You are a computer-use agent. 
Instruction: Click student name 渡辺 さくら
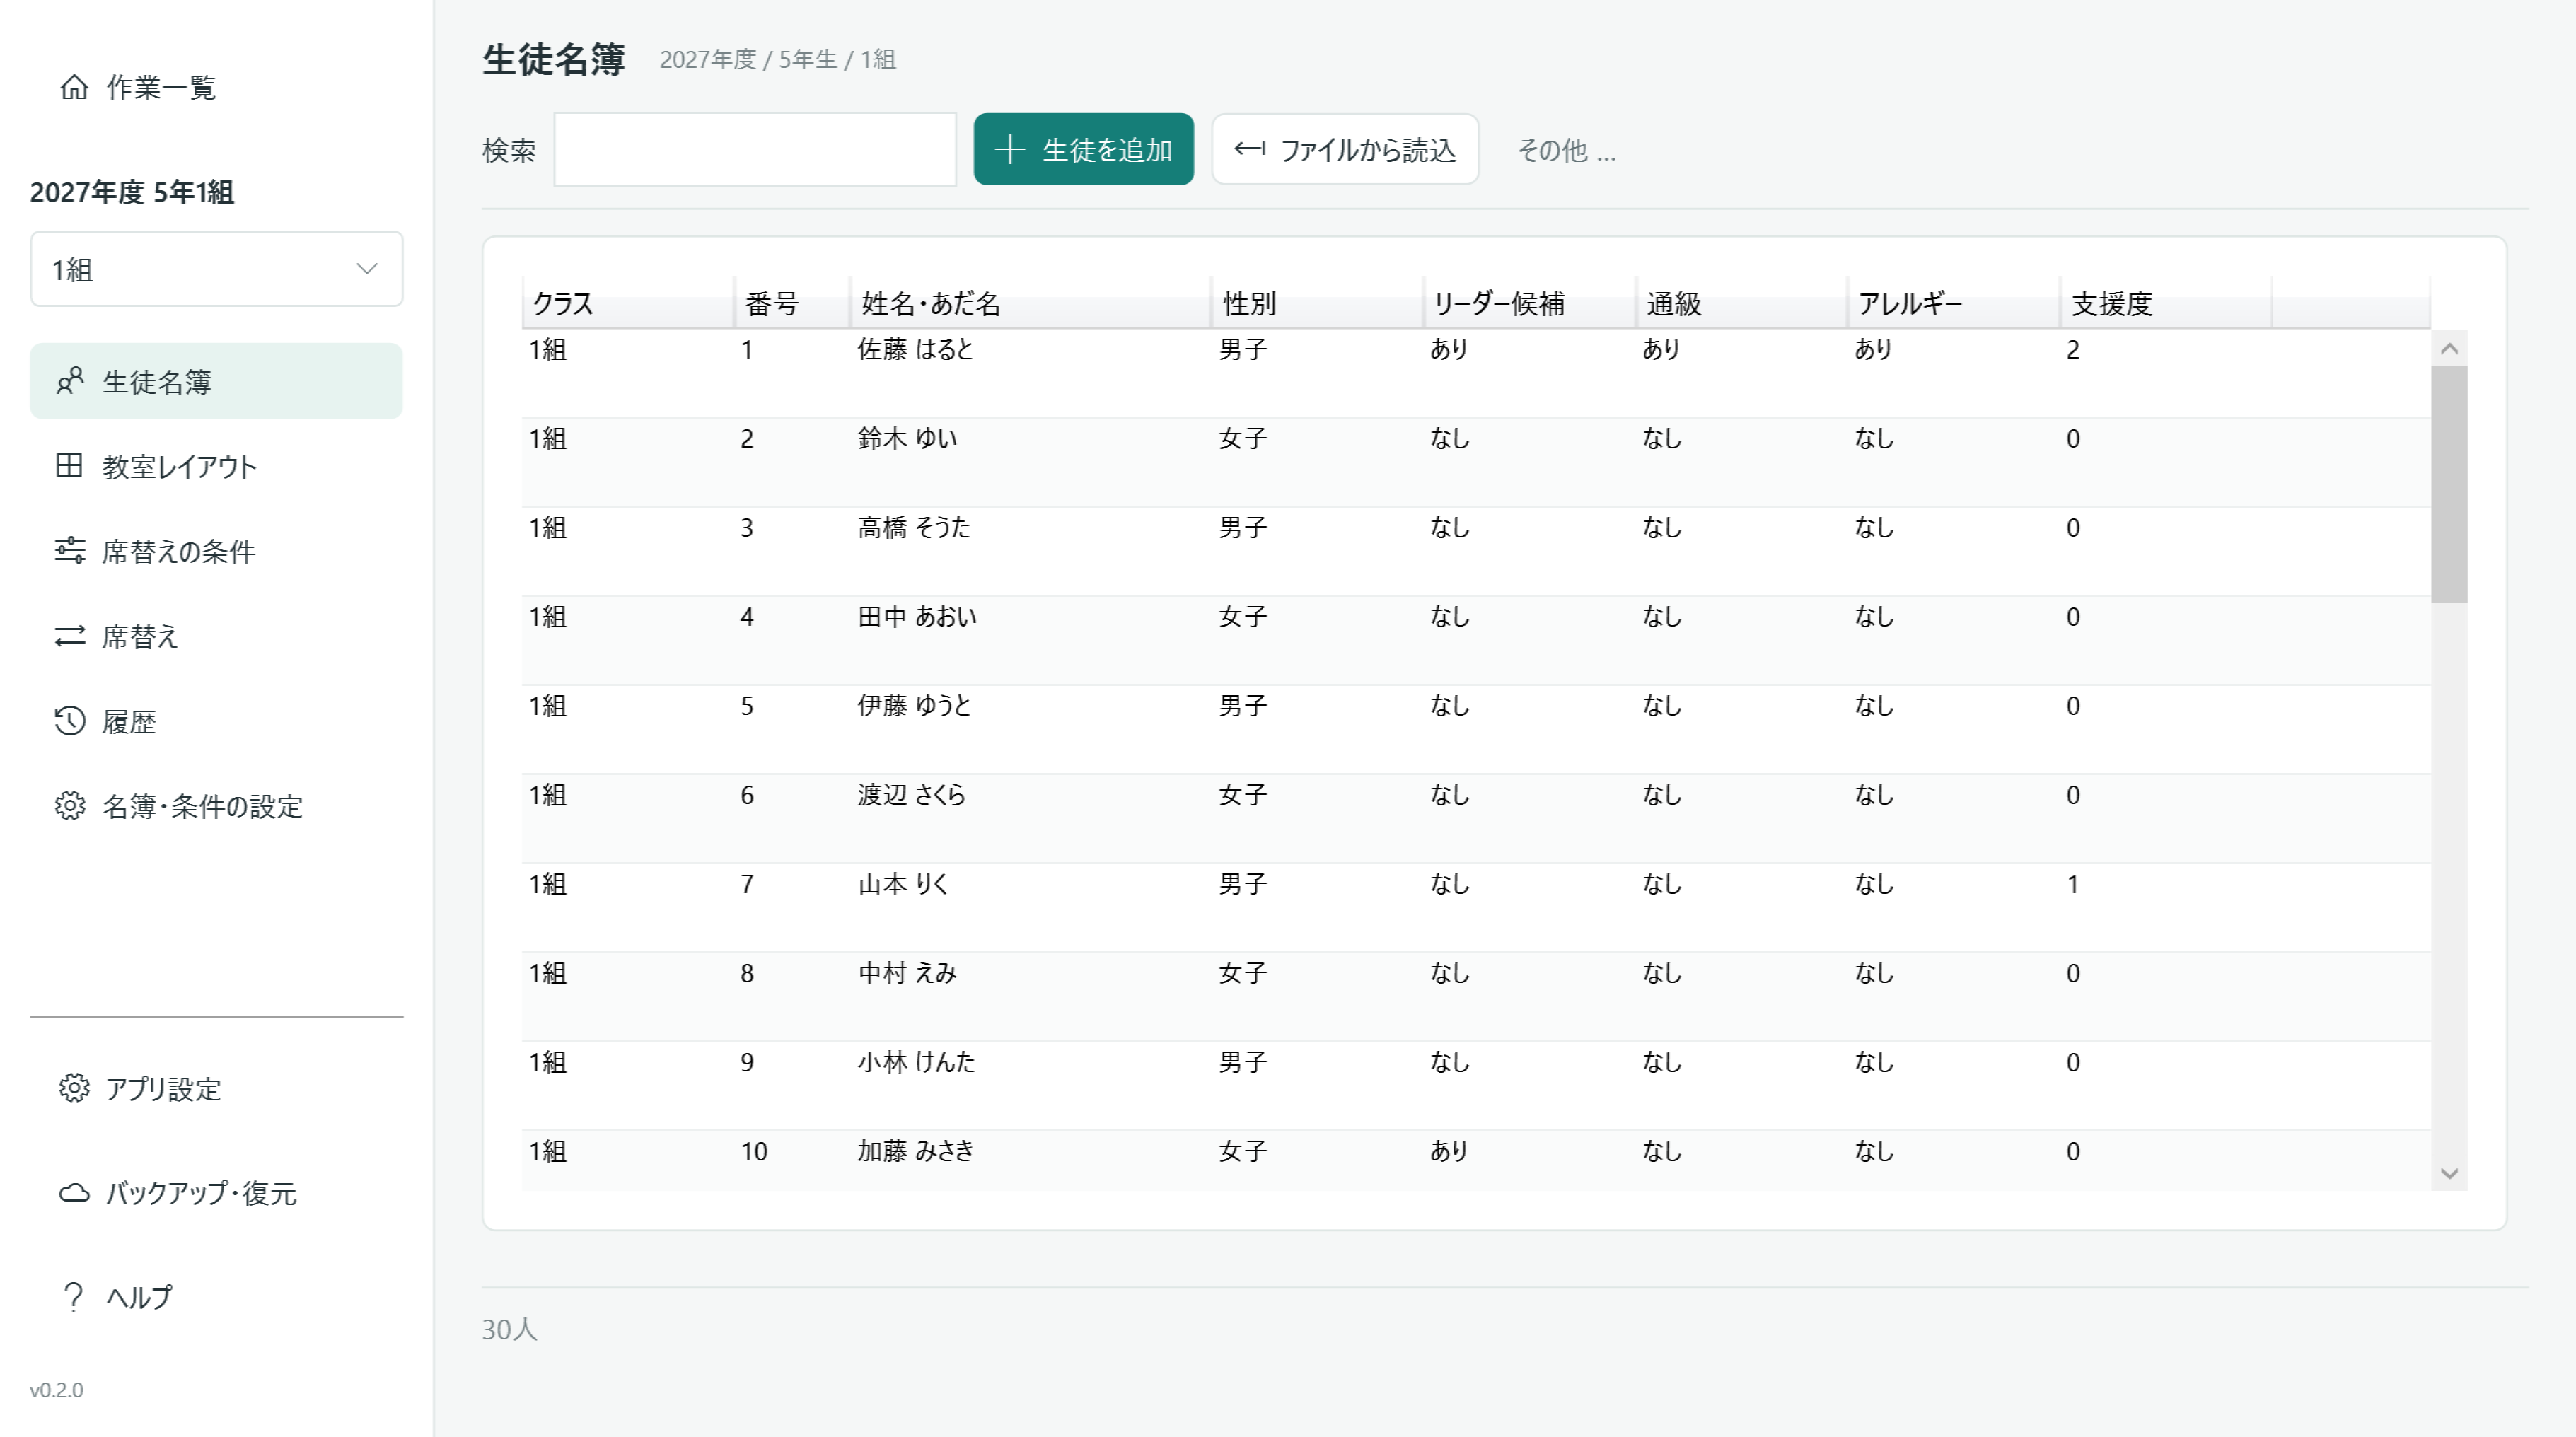pos(911,794)
